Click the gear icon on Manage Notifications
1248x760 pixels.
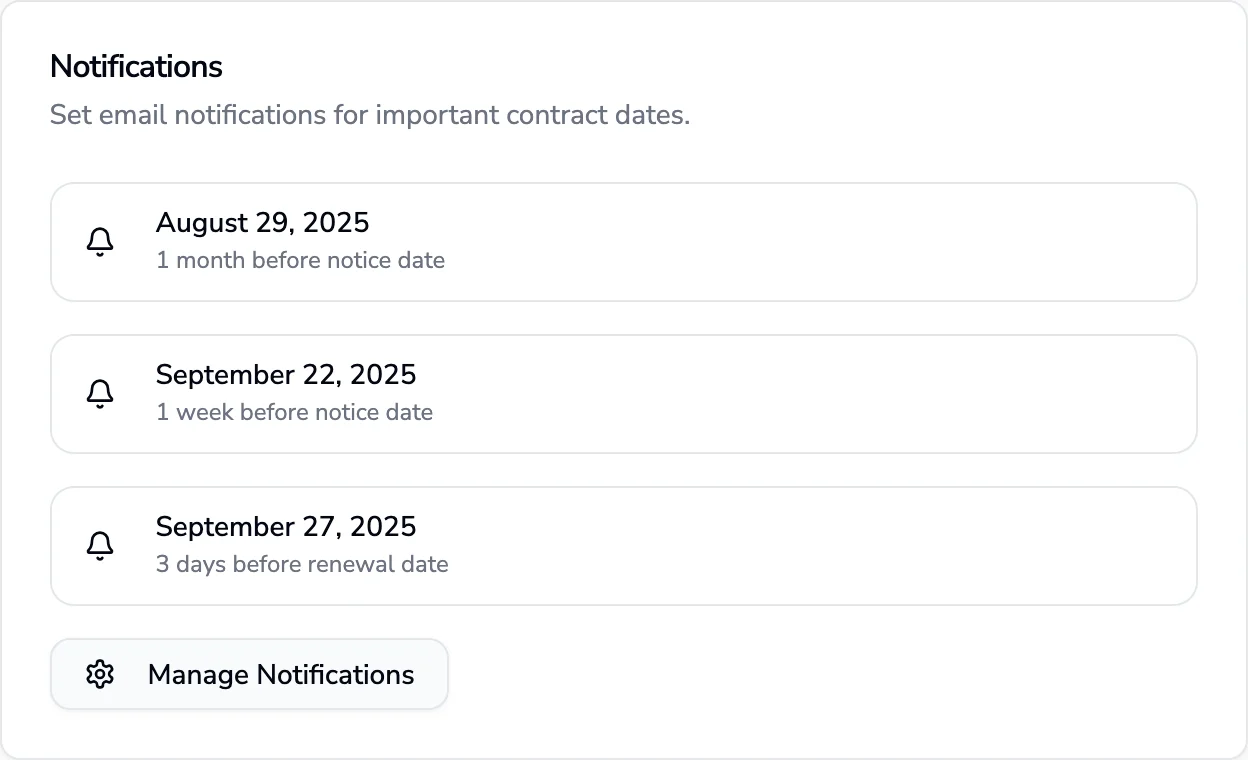pos(100,674)
